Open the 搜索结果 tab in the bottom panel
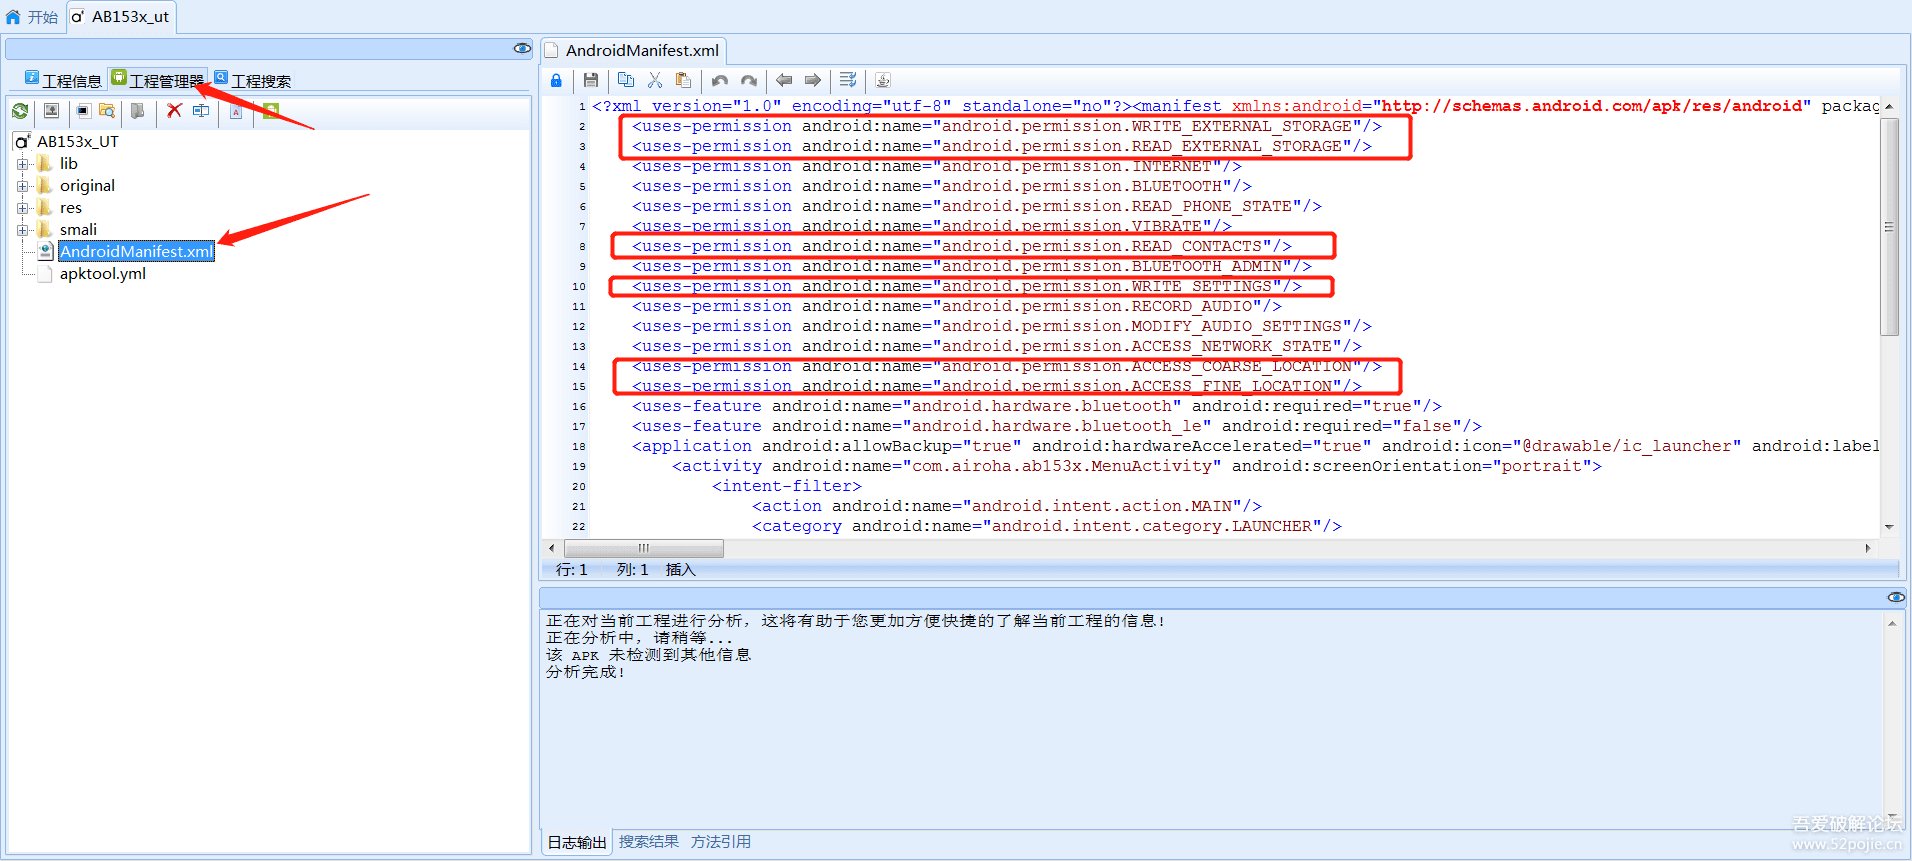Image resolution: width=1912 pixels, height=861 pixels. click(648, 842)
